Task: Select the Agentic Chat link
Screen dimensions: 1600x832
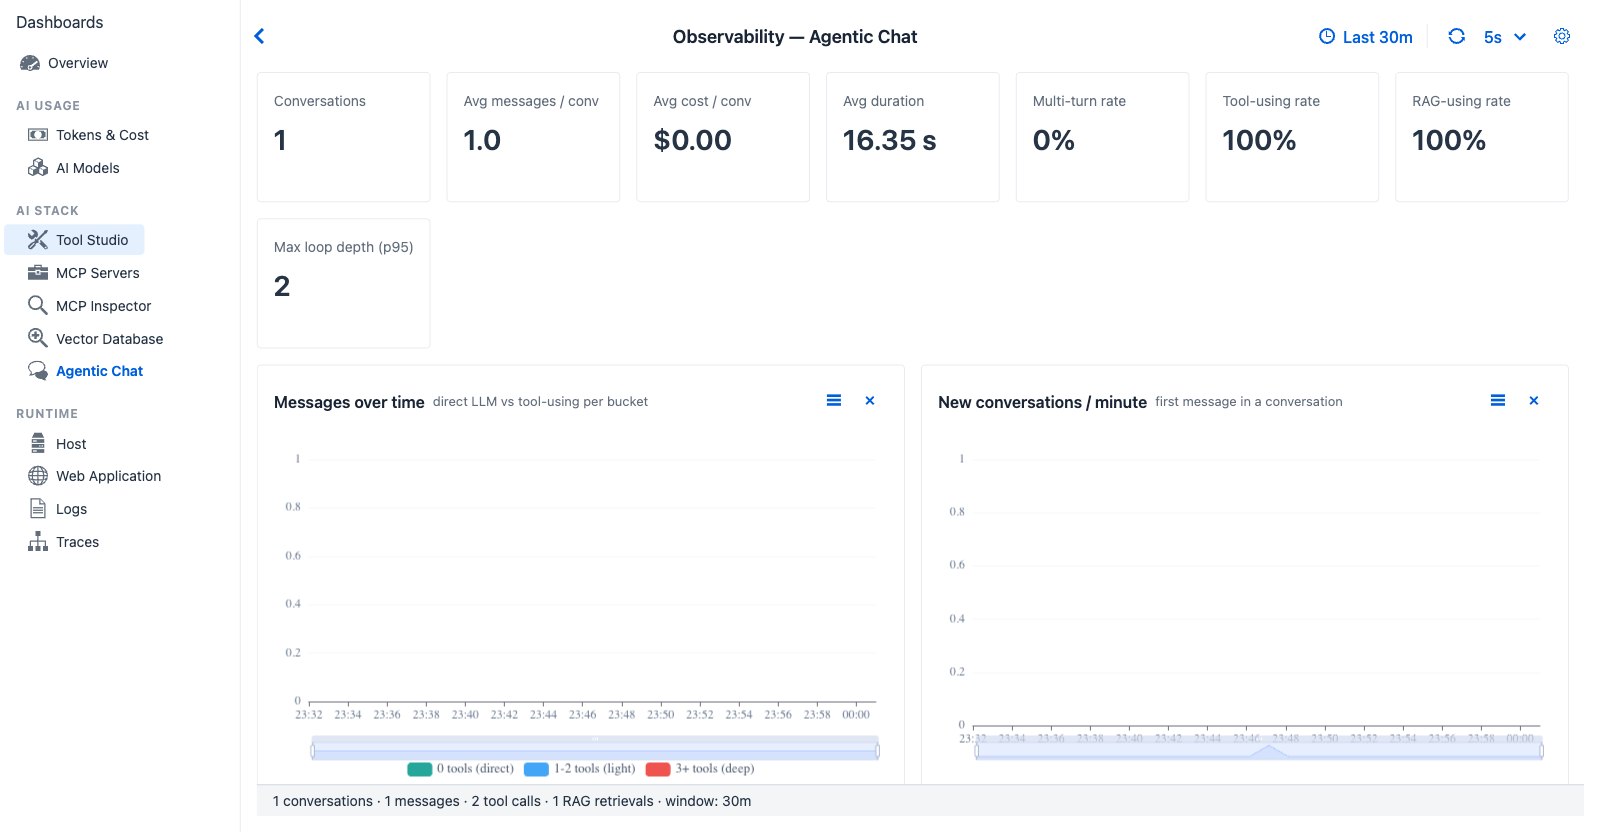Action: [x=99, y=371]
